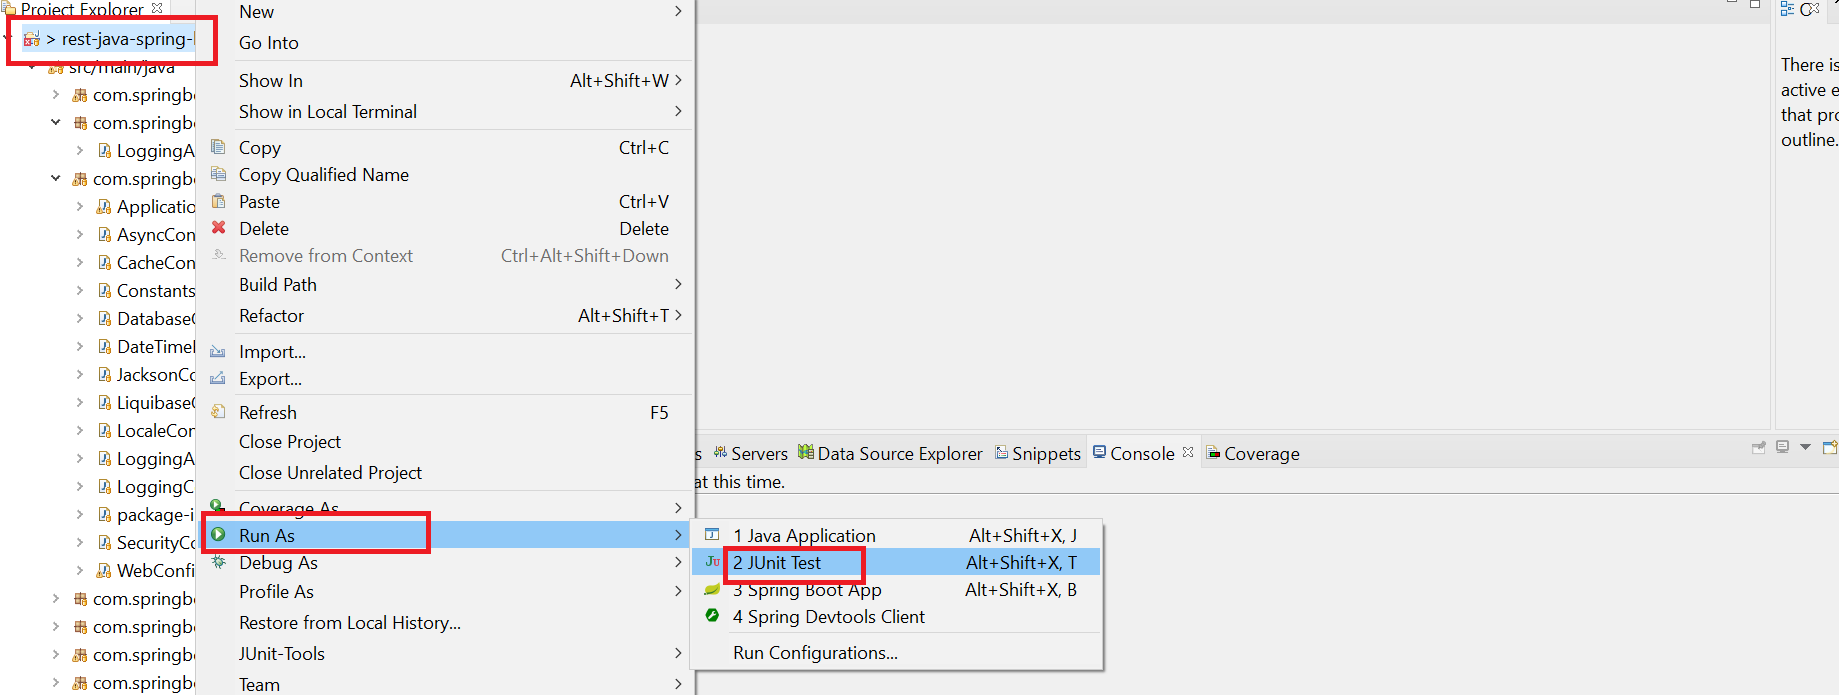Open Run Configurations... dialog

(x=897, y=652)
